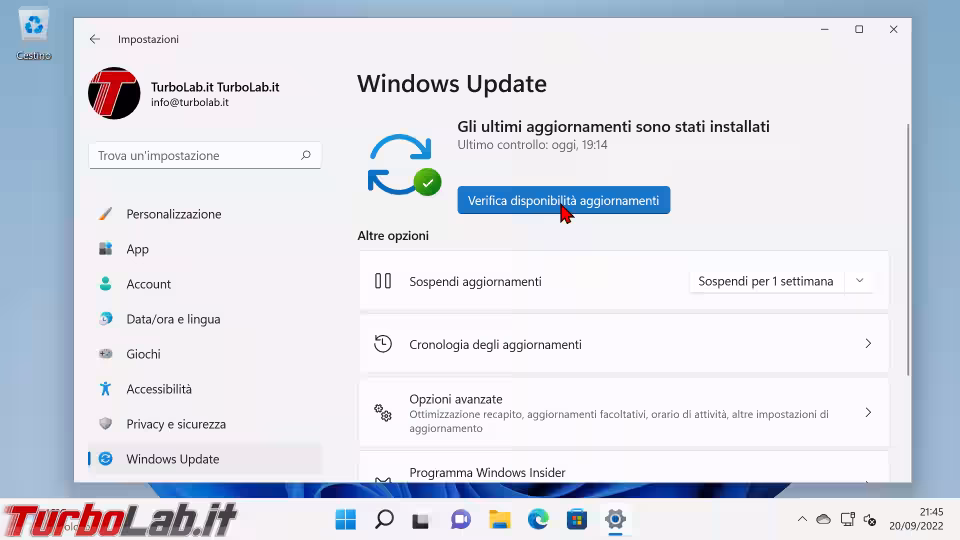This screenshot has height=540, width=960.
Task: Open Chat app in taskbar
Action: point(460,519)
